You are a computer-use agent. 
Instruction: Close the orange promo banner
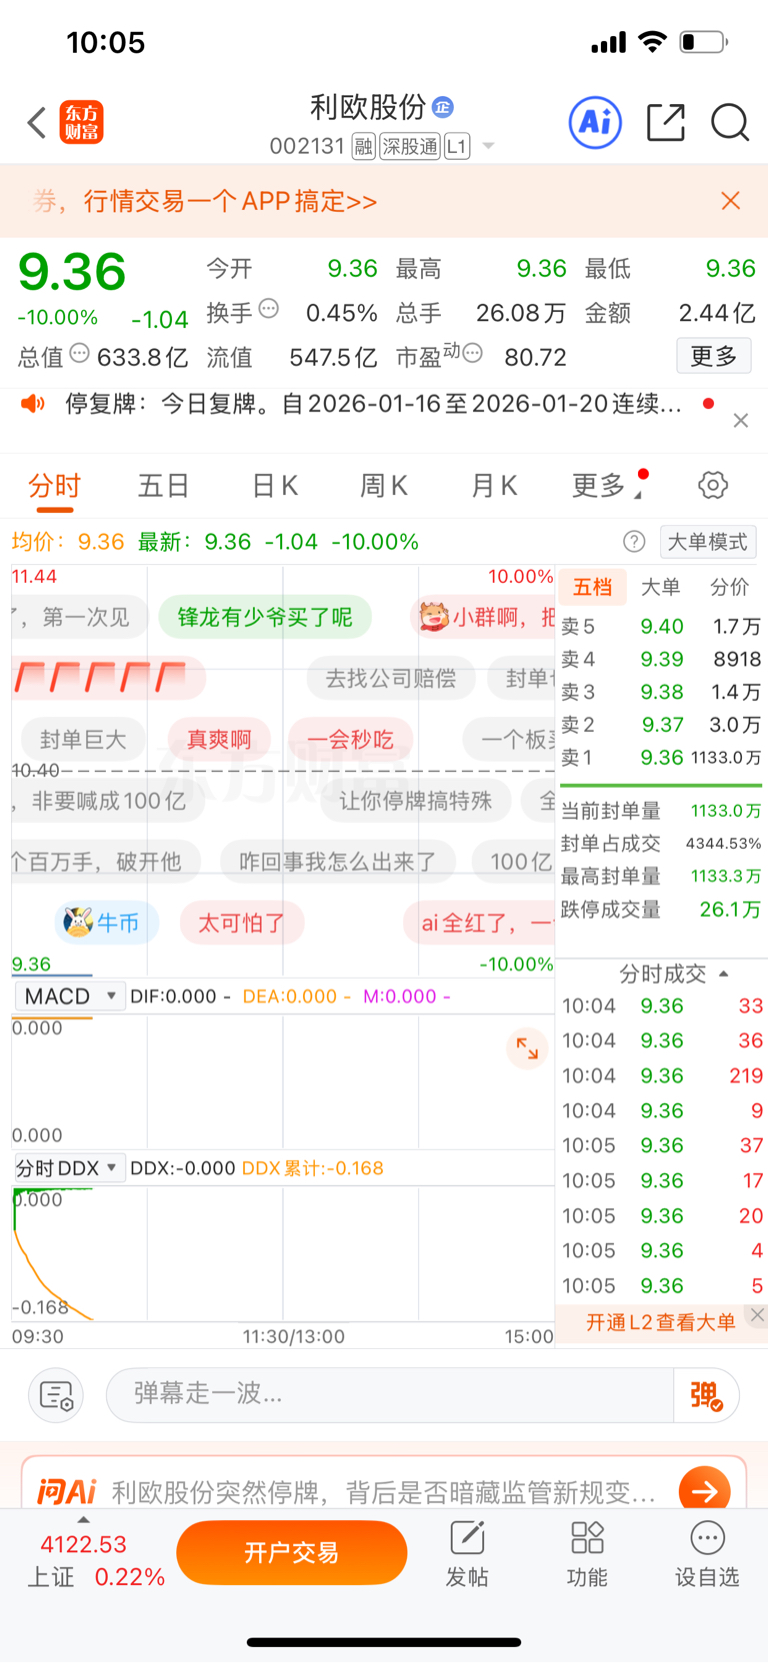[x=731, y=201]
